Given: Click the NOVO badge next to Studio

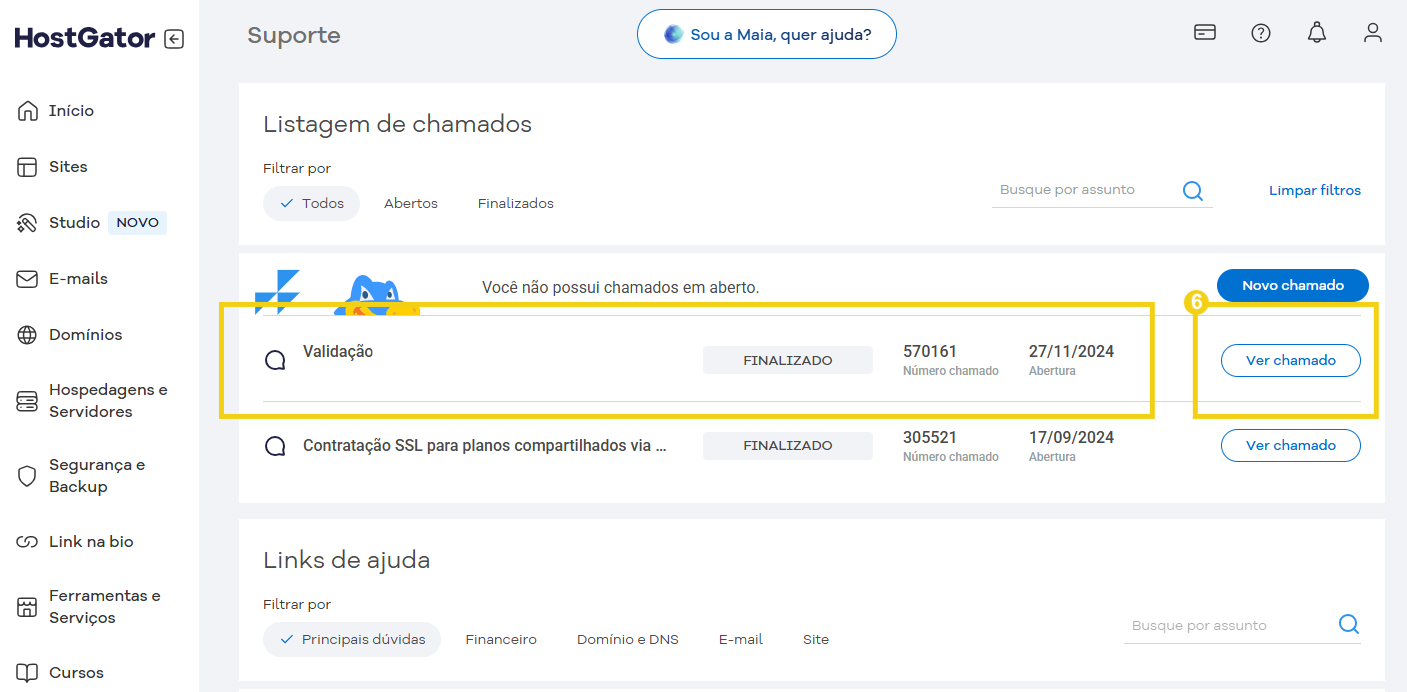Looking at the screenshot, I should [138, 223].
